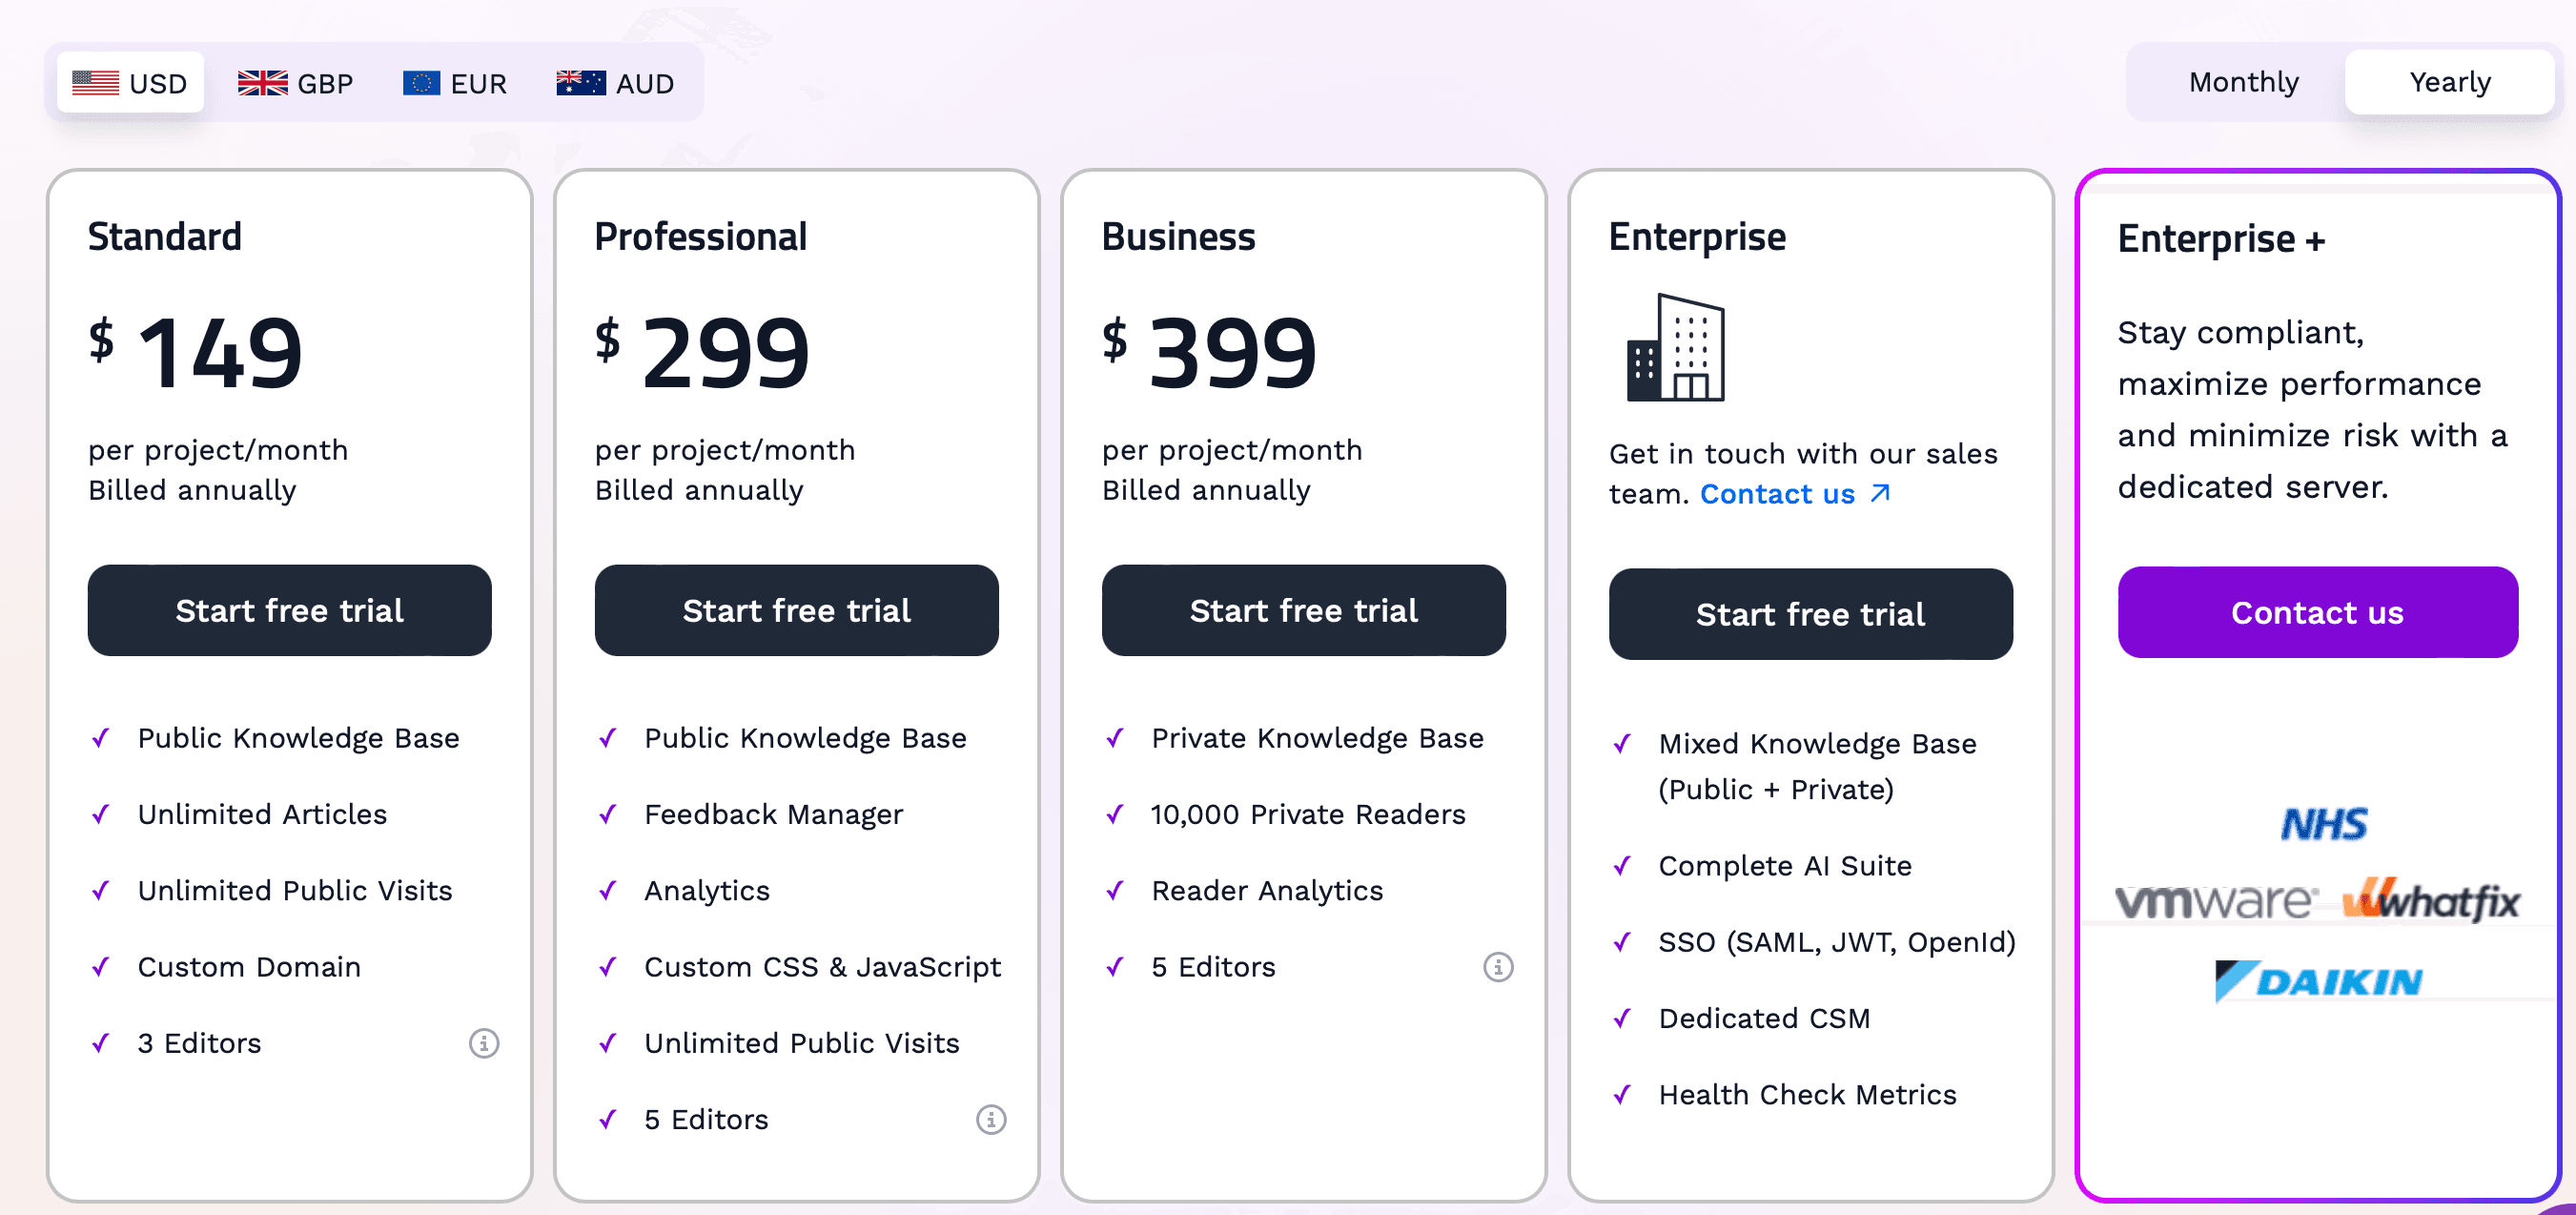
Task: Start free trial for Standard plan
Action: coord(289,610)
